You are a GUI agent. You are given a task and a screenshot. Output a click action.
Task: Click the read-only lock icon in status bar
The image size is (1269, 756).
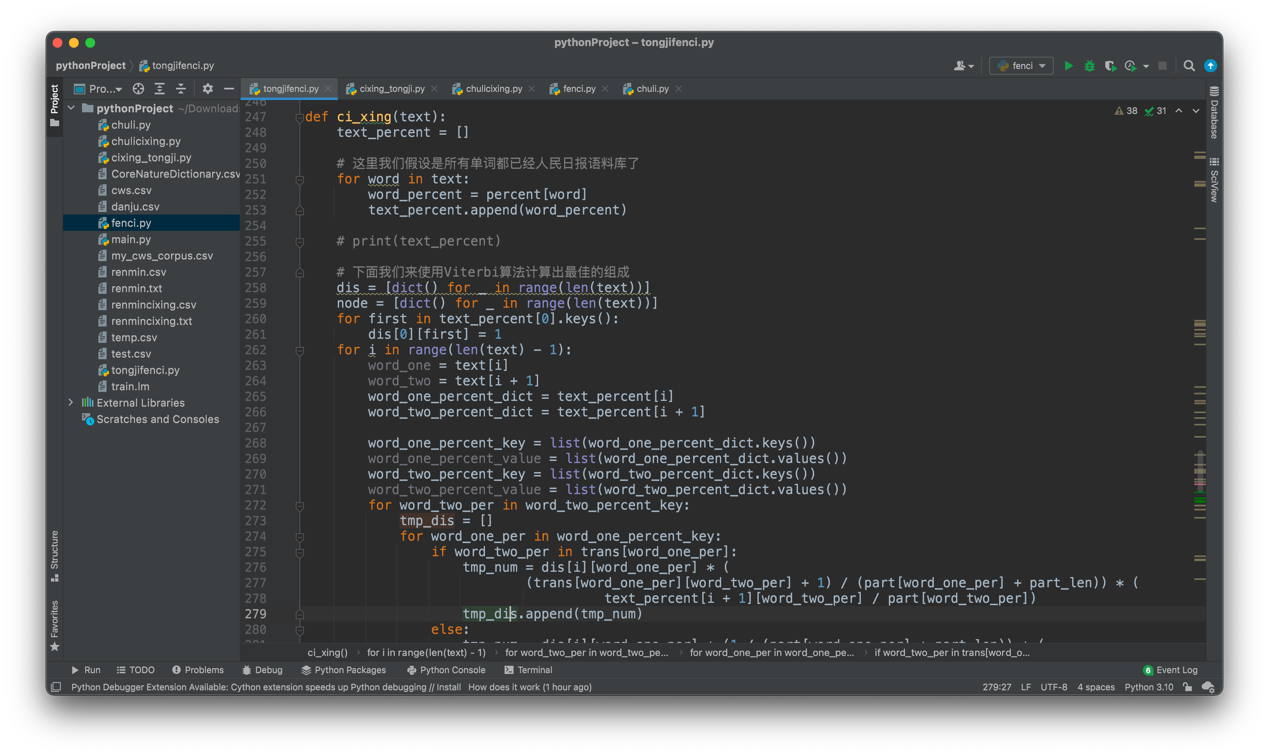pos(1187,687)
